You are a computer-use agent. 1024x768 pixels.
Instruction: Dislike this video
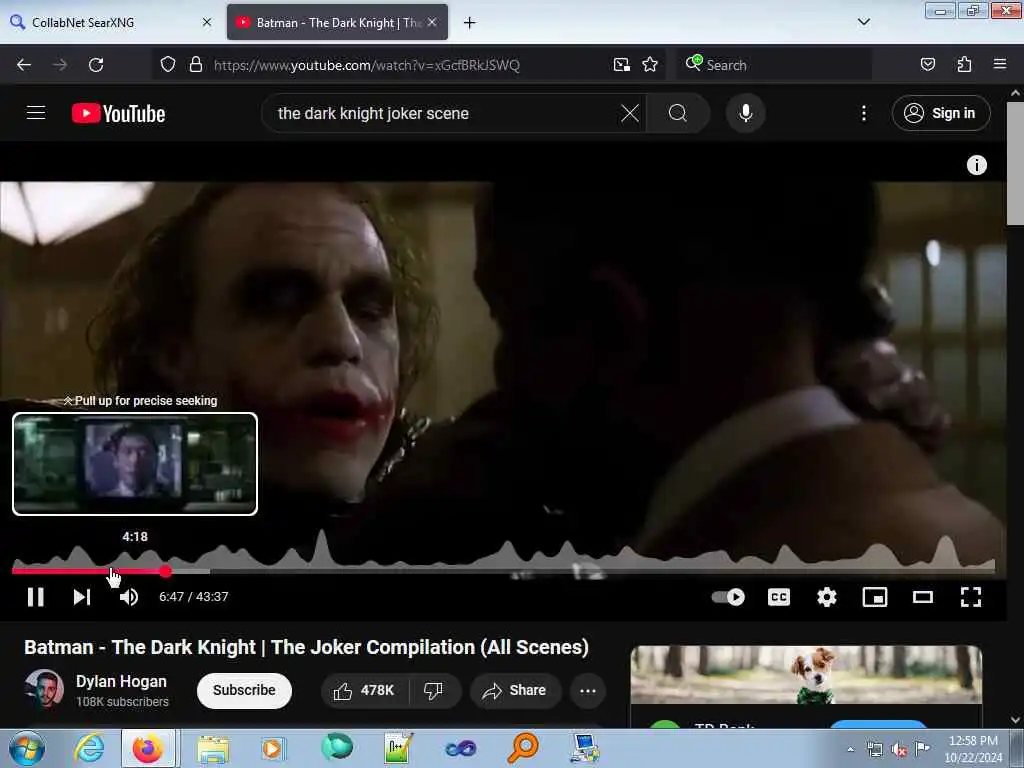coord(434,690)
